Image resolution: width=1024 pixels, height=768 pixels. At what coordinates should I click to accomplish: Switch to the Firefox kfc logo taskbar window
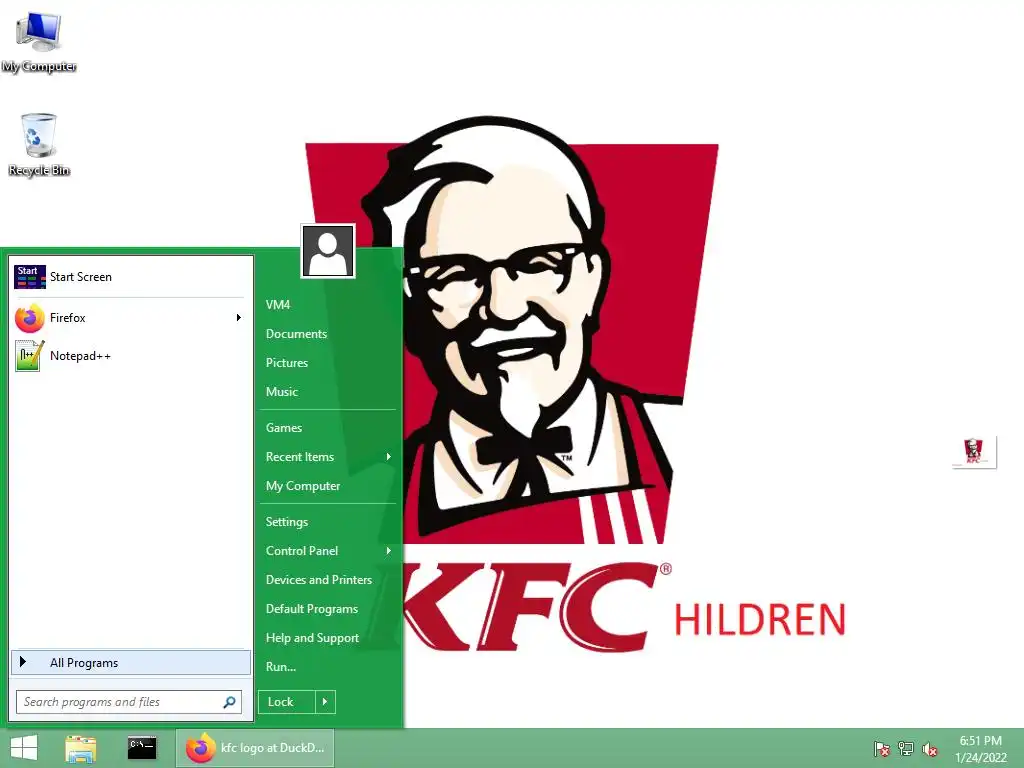click(x=255, y=748)
